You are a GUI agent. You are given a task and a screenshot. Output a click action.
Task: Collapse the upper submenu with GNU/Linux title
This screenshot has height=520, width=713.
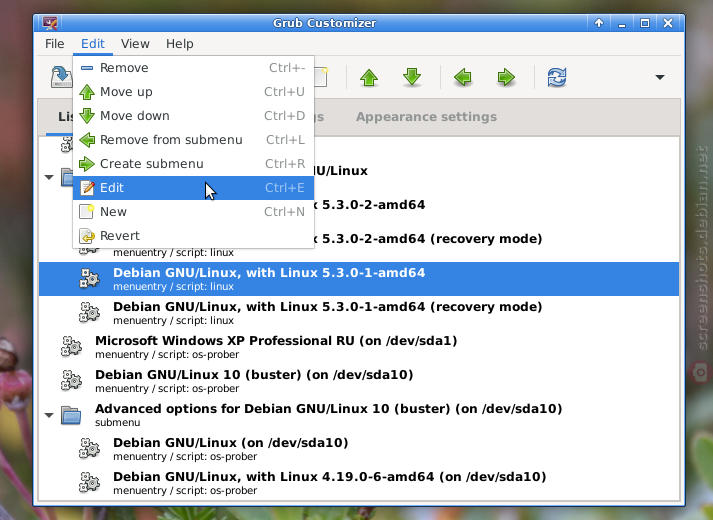(x=49, y=177)
